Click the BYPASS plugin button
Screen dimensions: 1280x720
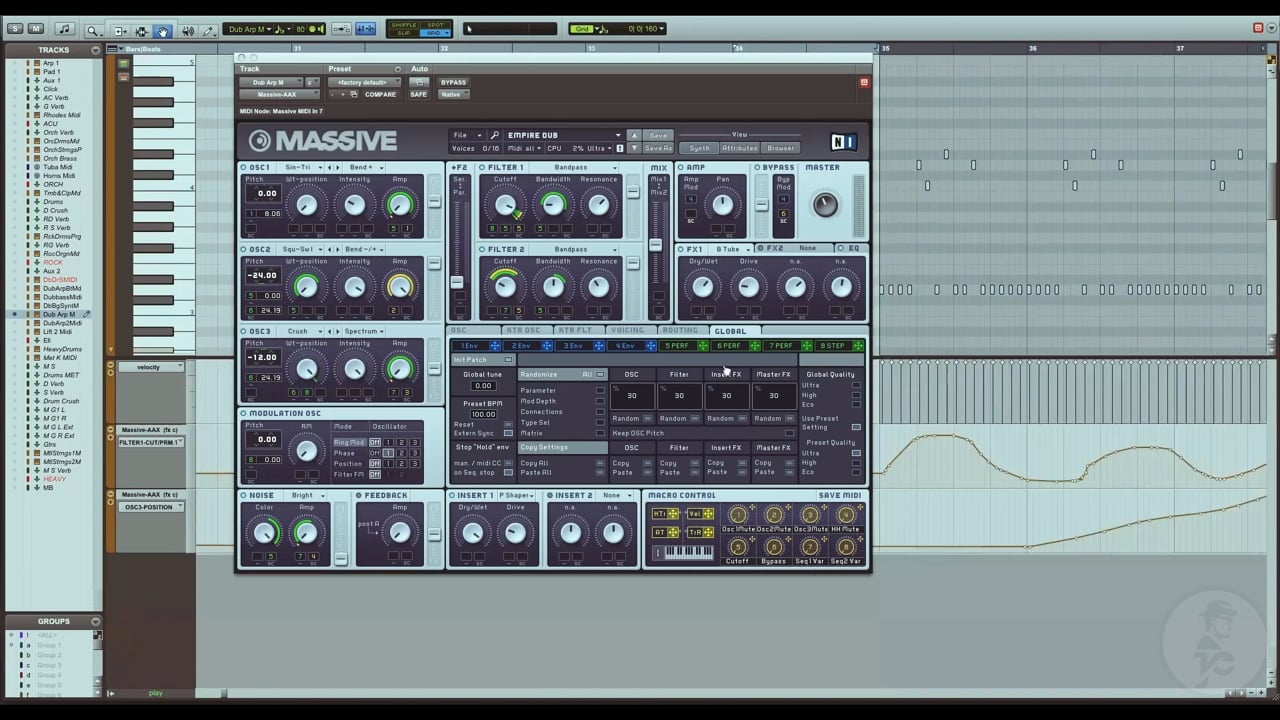(x=453, y=82)
